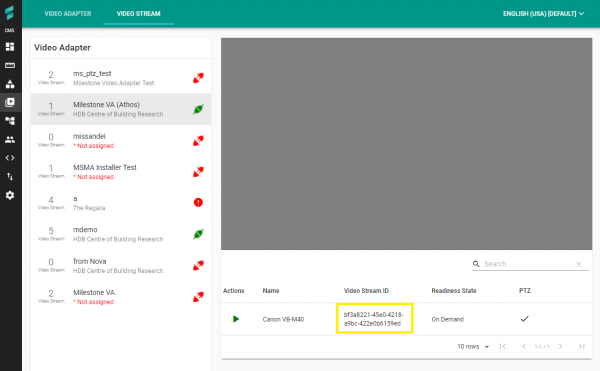Click connected icon for mdemo
This screenshot has width=600, height=371.
click(x=198, y=234)
